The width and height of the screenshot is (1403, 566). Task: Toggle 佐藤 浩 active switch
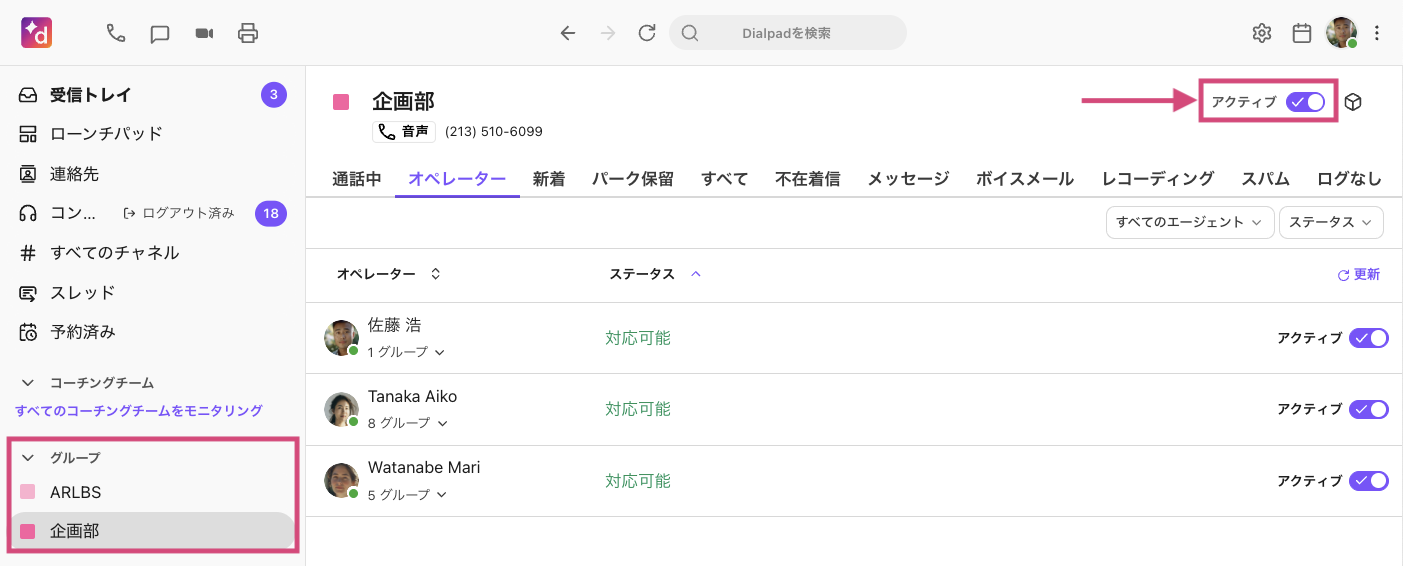[1369, 338]
